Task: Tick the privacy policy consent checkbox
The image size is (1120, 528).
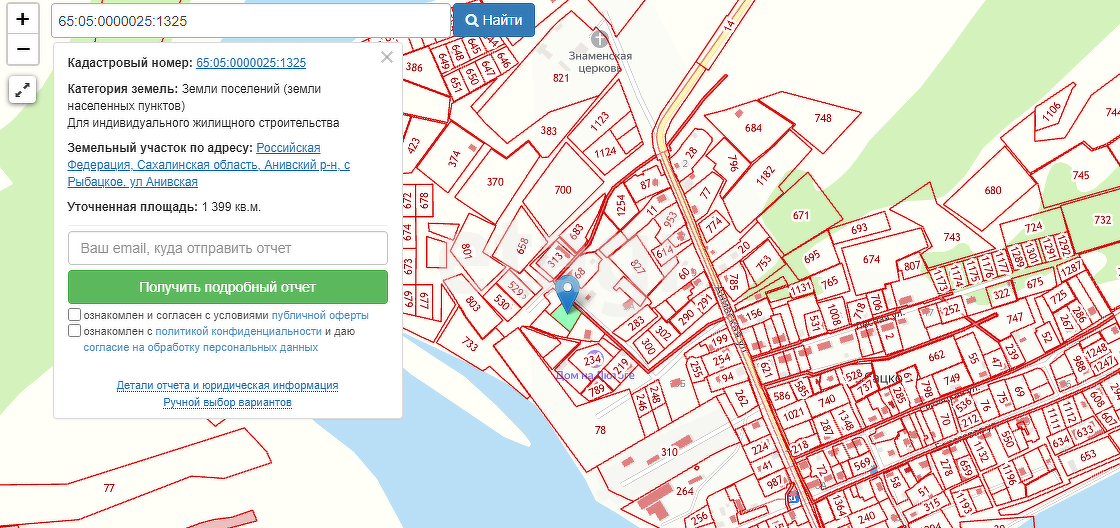Action: pos(75,331)
